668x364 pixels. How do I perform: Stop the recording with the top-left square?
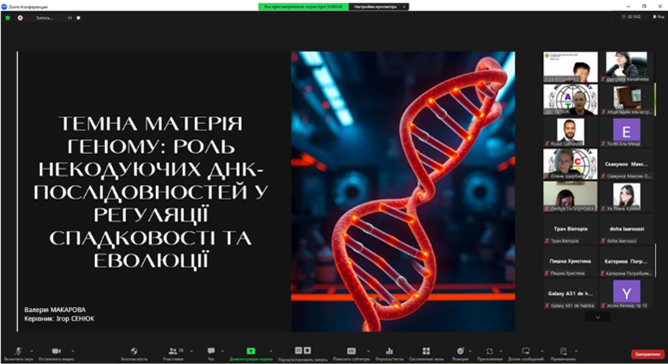click(x=78, y=18)
